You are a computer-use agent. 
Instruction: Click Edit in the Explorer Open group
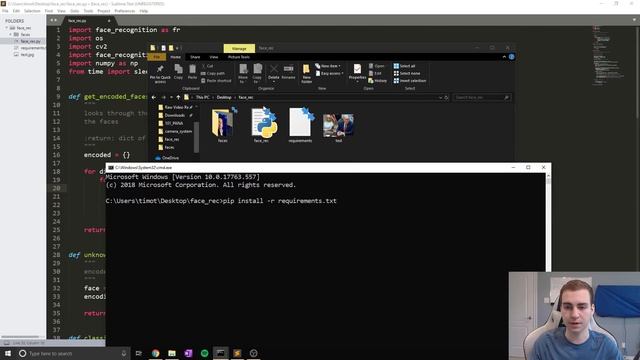[375, 73]
